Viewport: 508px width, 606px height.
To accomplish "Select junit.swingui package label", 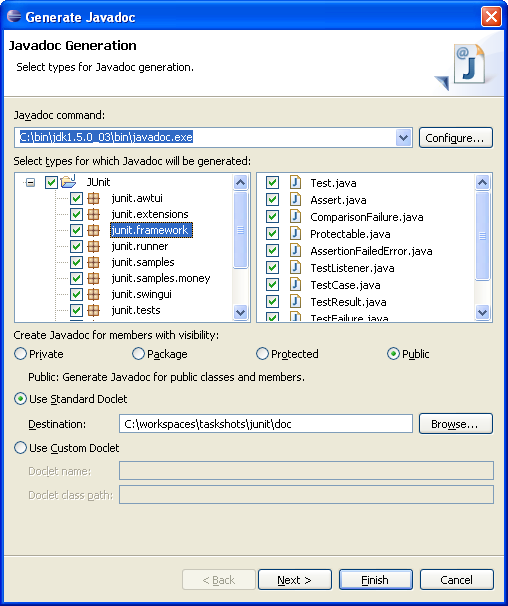I will [x=141, y=294].
